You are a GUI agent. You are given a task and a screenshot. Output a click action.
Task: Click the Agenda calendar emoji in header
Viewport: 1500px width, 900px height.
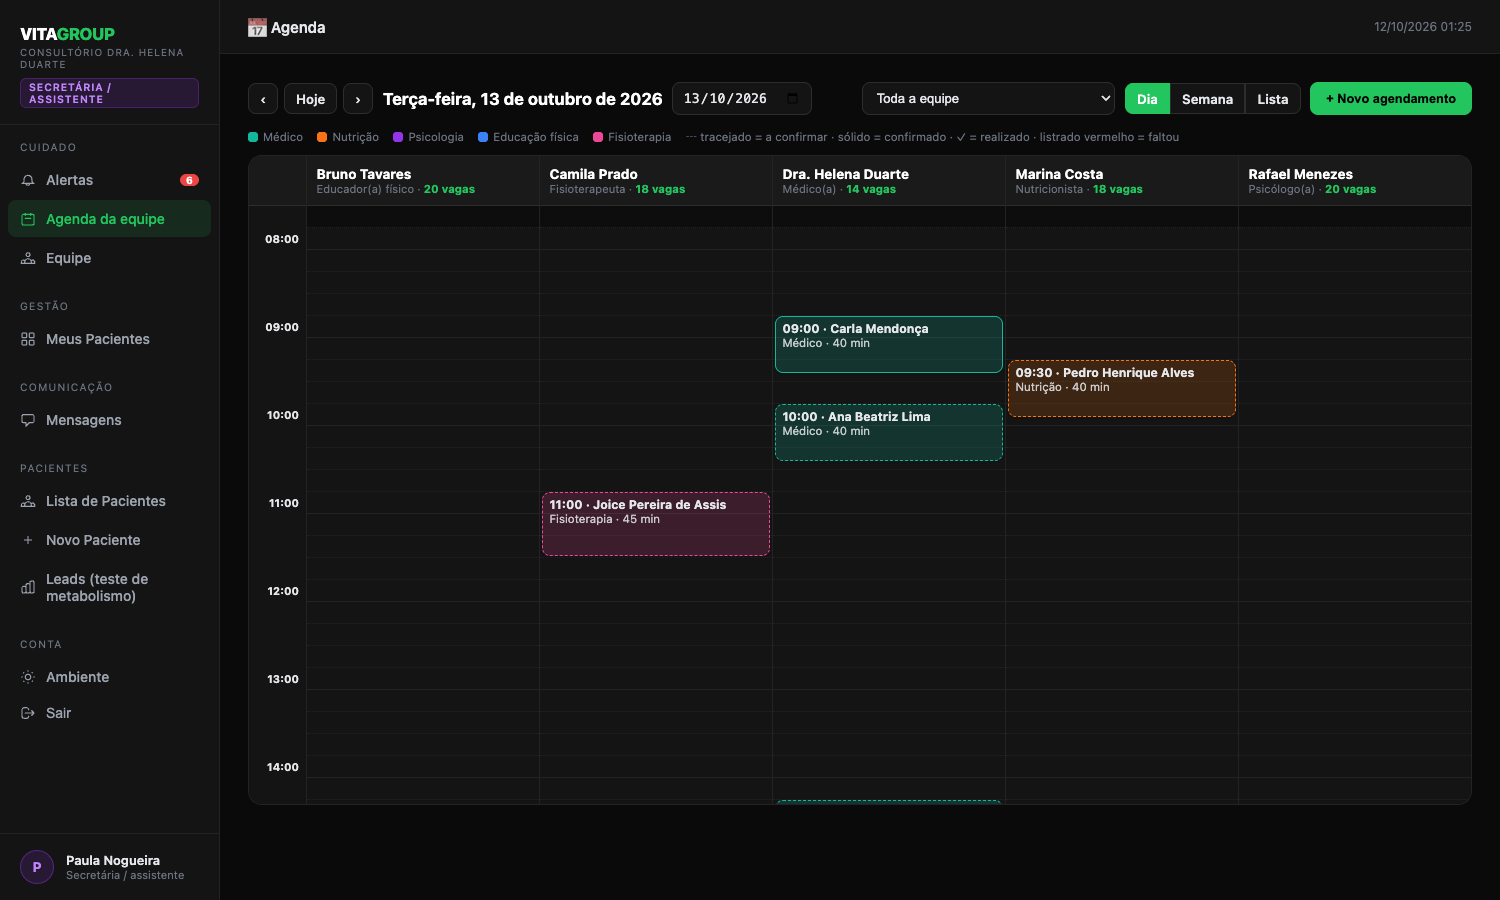(x=257, y=28)
